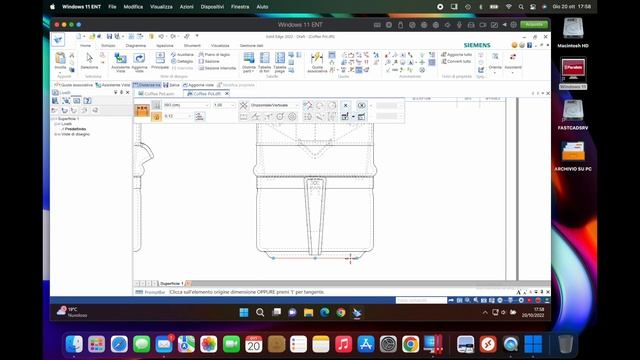Create a Dettaglio view
The width and height of the screenshot is (640, 360).
(182, 61)
